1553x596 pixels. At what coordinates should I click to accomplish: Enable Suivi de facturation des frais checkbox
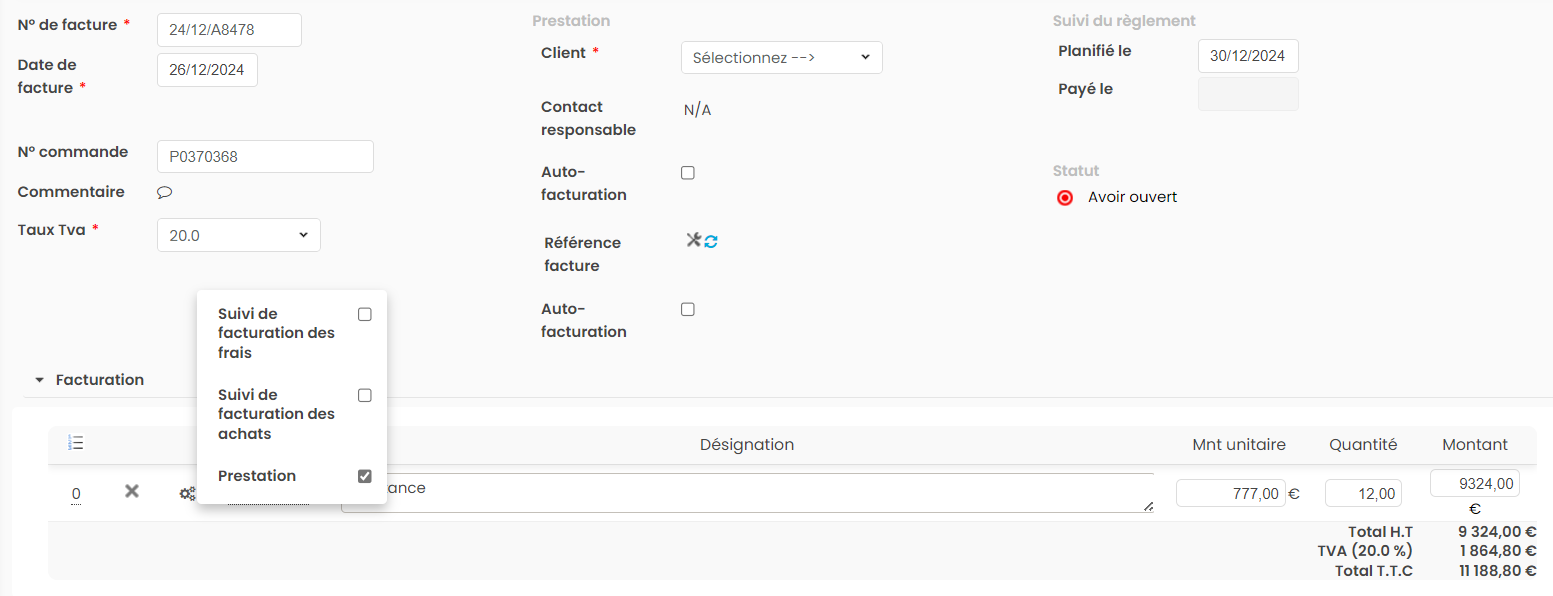(x=365, y=314)
